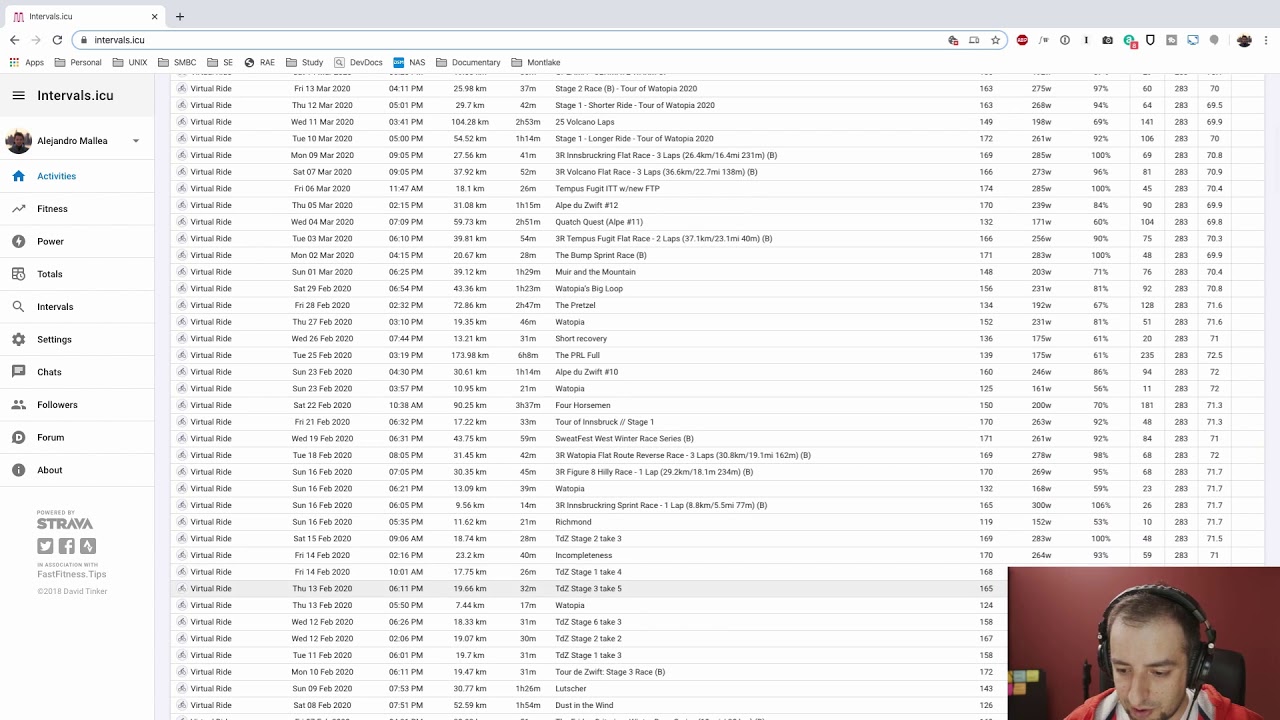Open the Four Horsemen activity
Screen dimensions: 1280x720
coord(582,405)
